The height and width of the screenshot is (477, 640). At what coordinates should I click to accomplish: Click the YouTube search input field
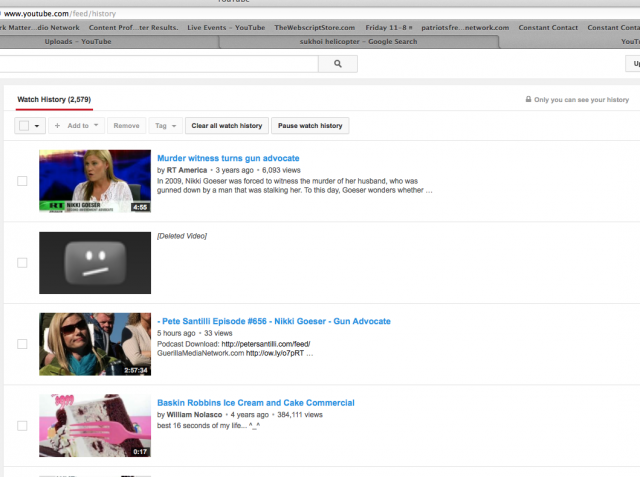coord(158,64)
